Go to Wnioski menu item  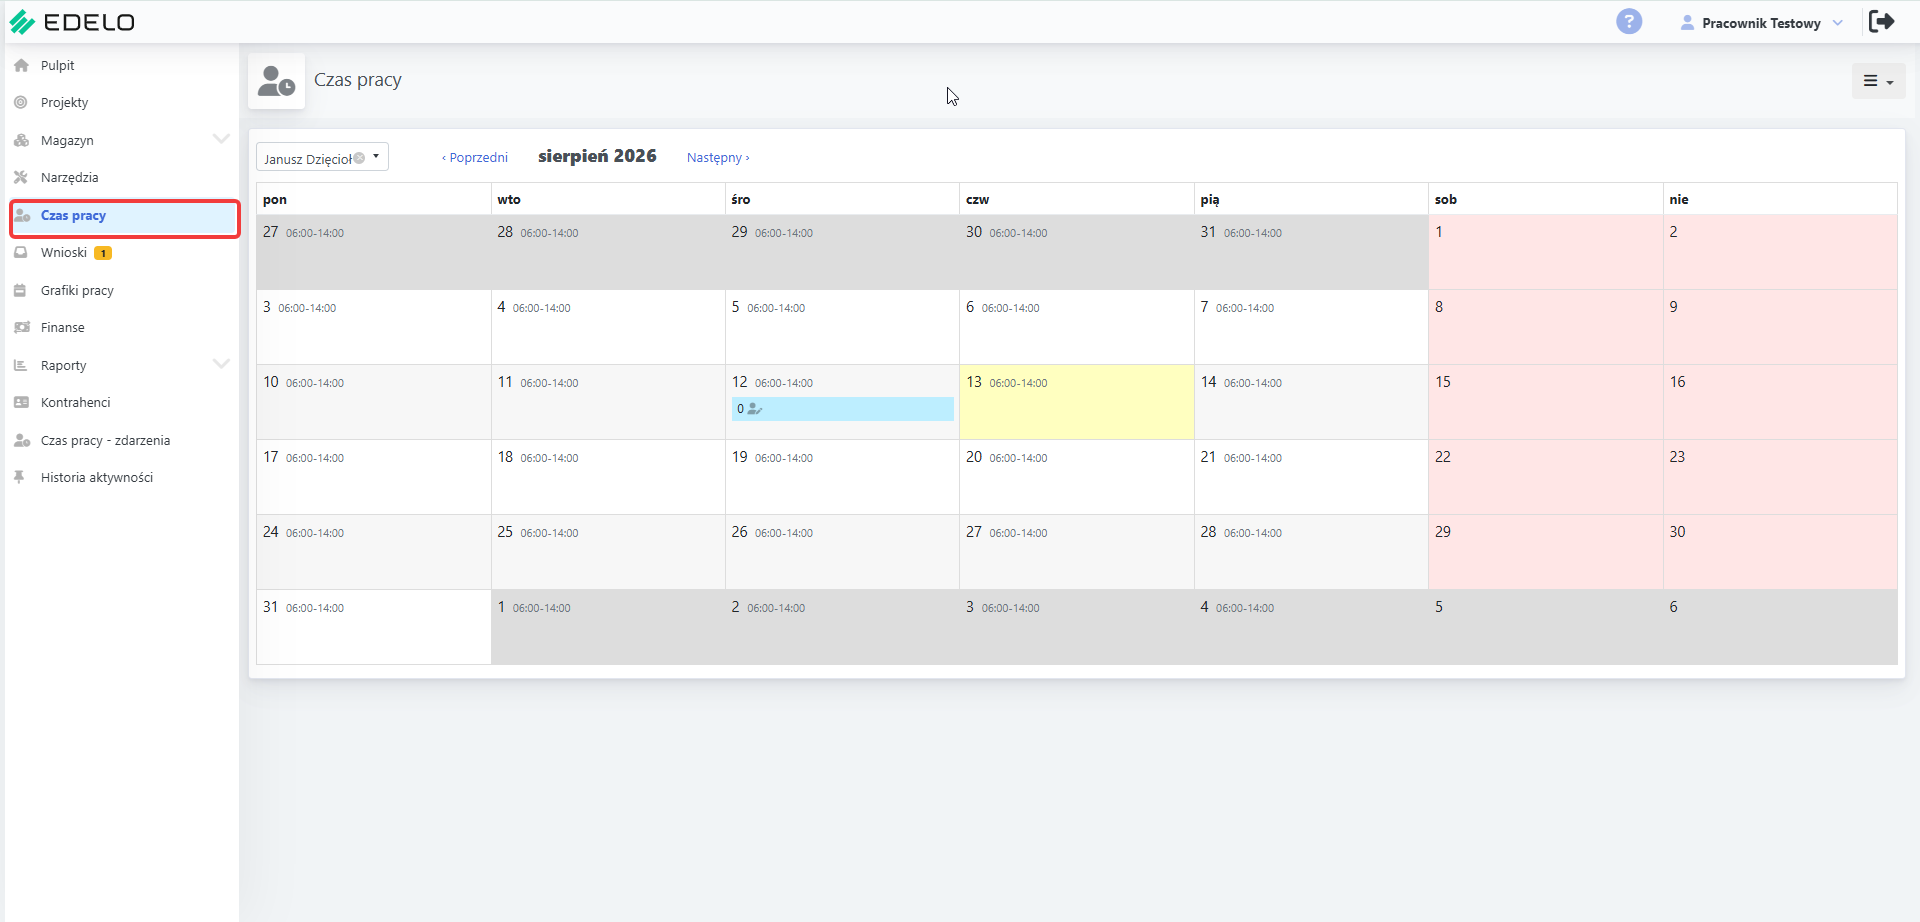coord(64,252)
